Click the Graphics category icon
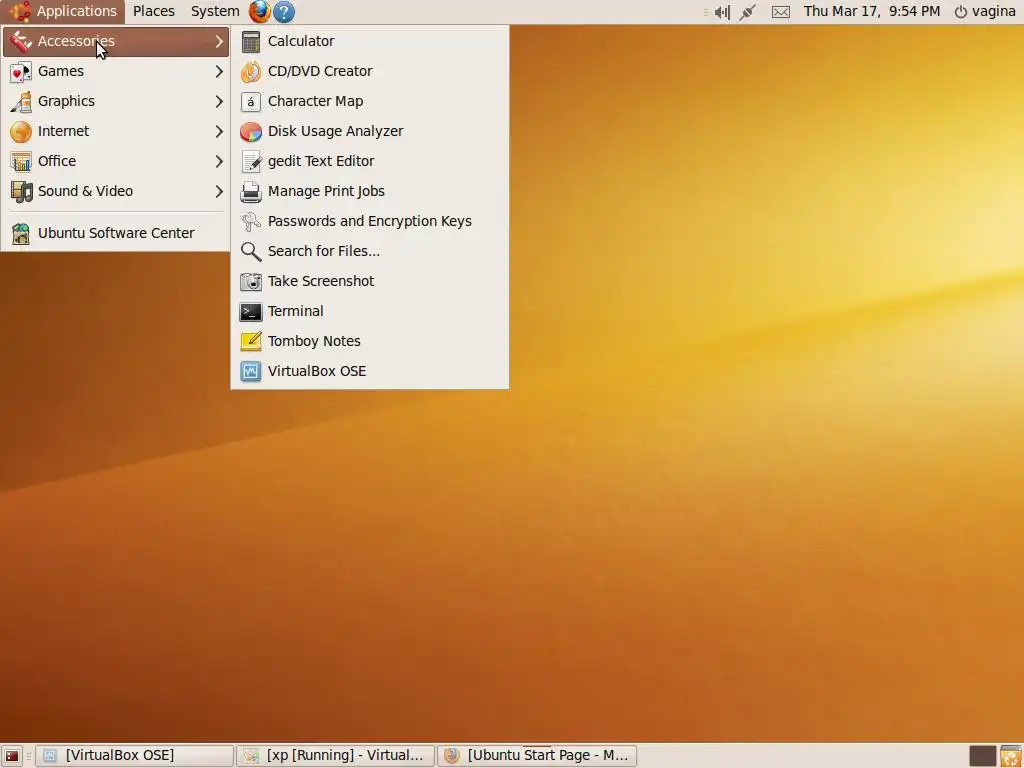Screen dimensions: 1024x768 pos(21,101)
